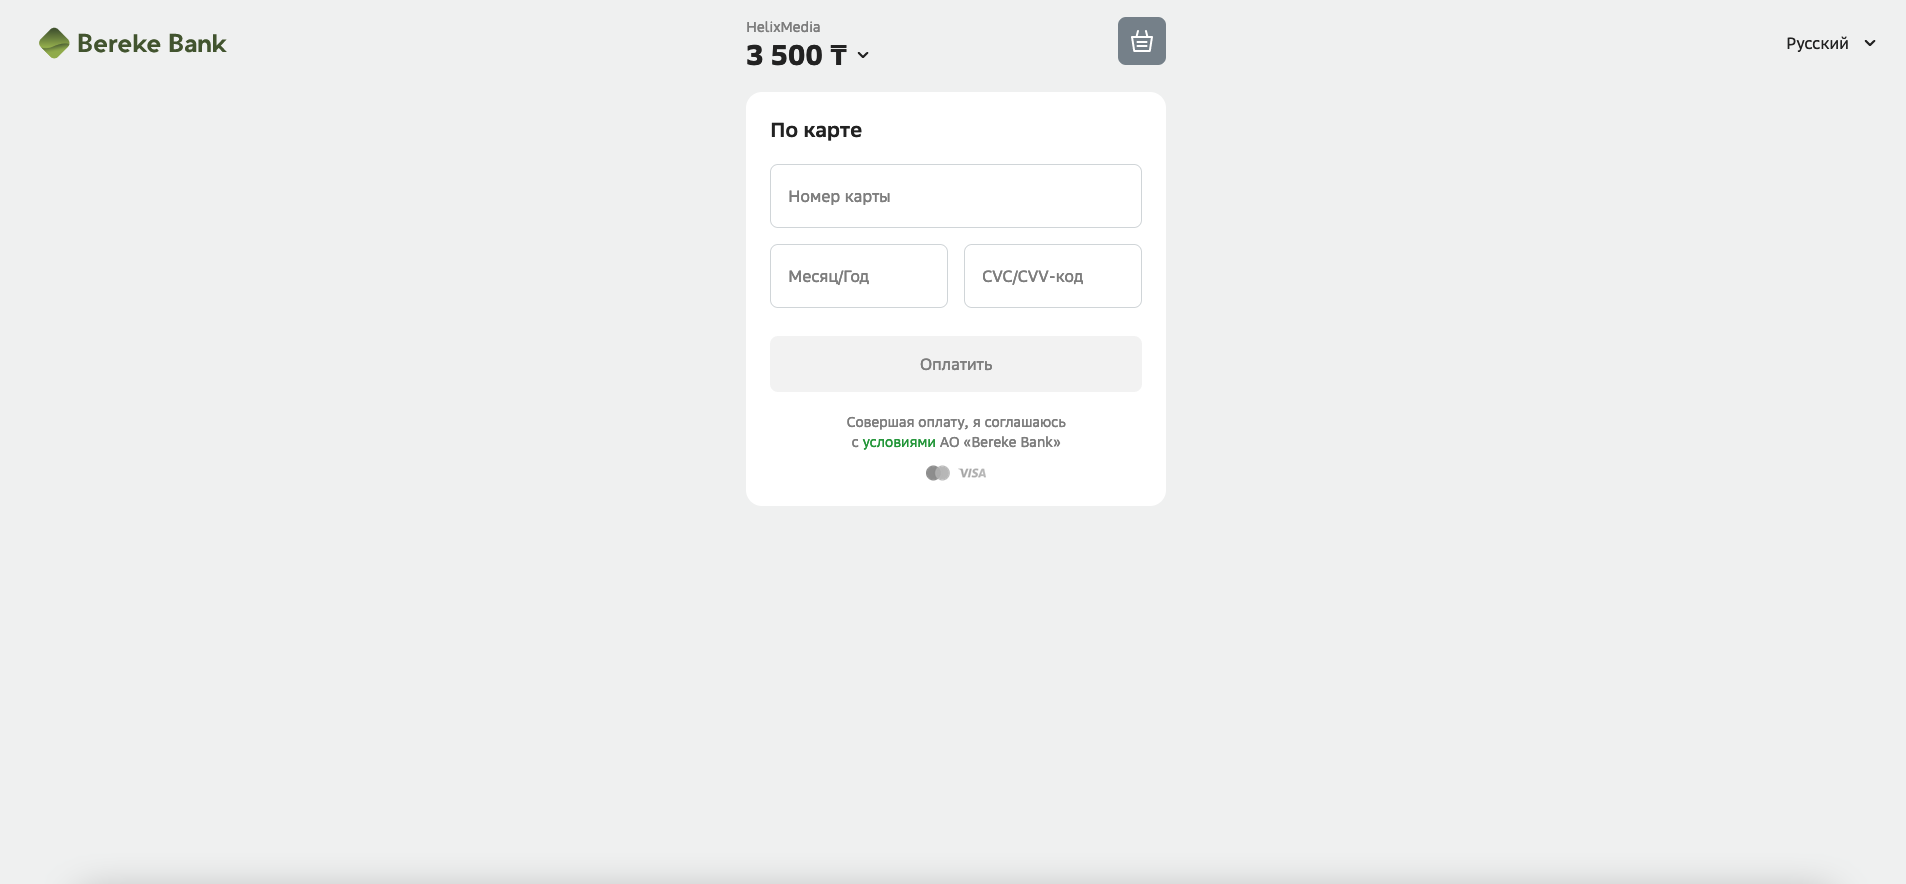Open language dropdown arrow beside Русский
The image size is (1906, 884).
click(1870, 43)
